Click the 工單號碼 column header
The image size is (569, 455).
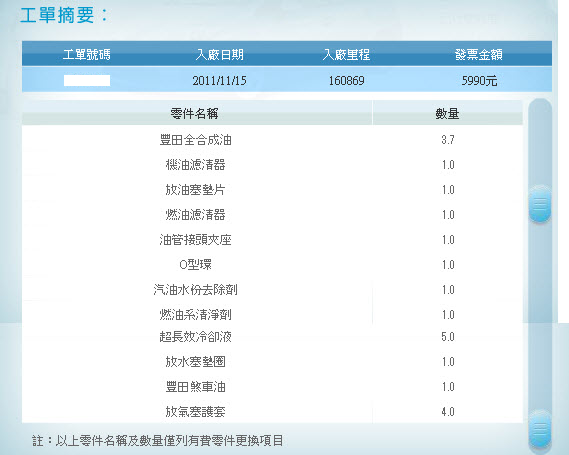pos(87,55)
